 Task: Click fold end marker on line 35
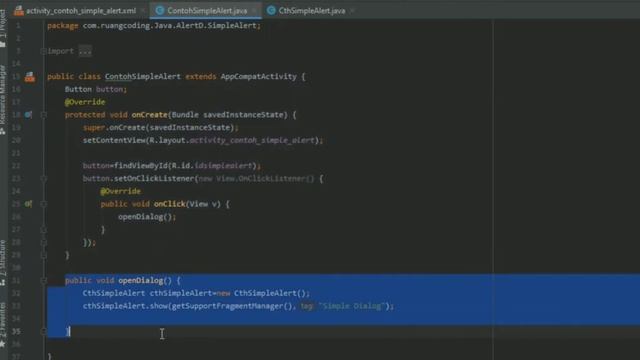point(43,331)
